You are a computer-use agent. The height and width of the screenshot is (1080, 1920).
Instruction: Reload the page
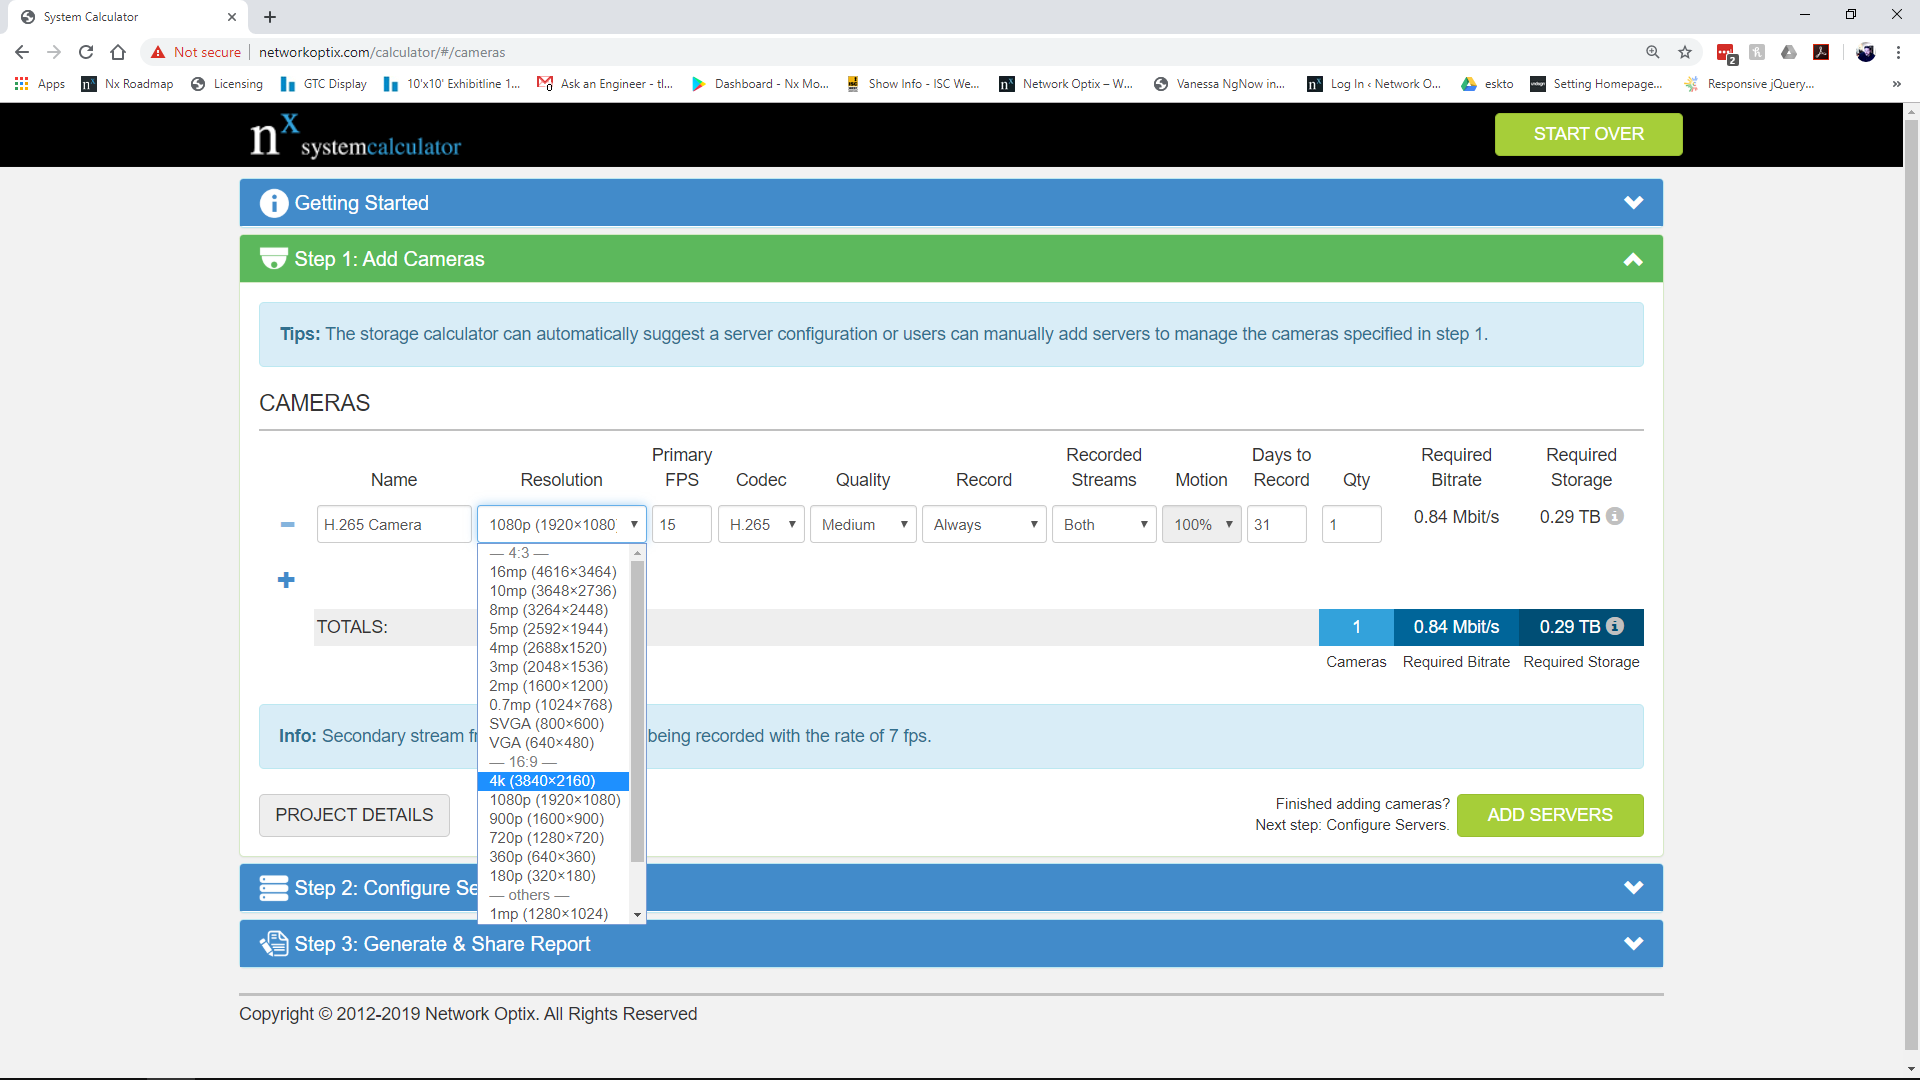86,52
